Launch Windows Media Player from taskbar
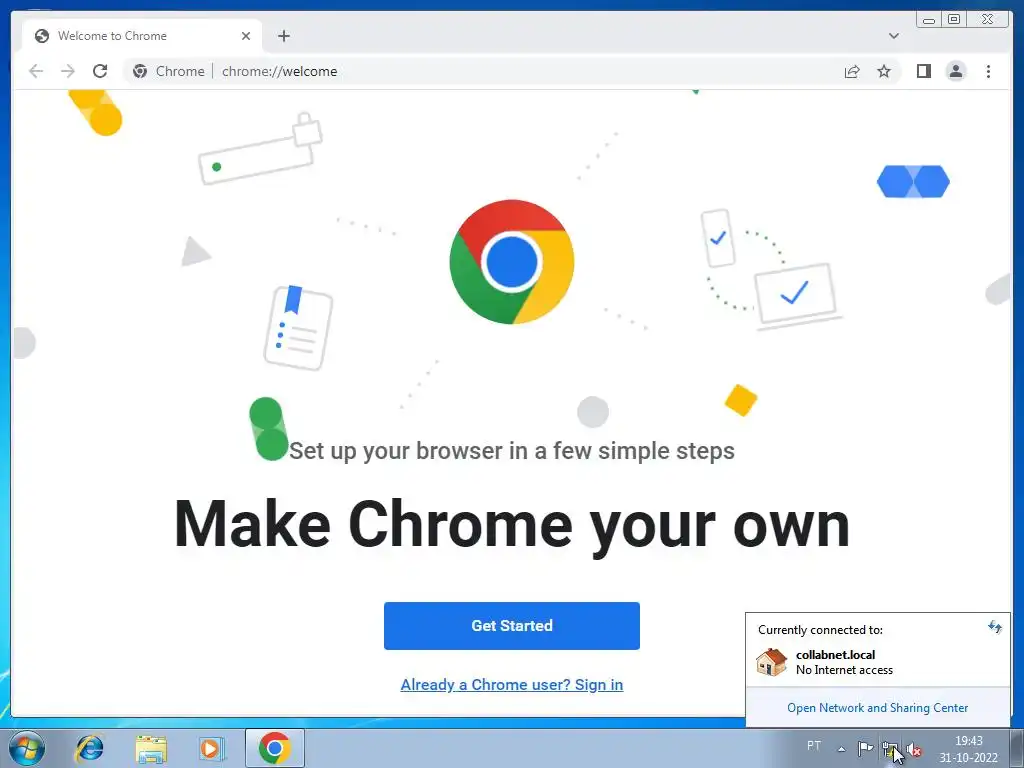 (x=212, y=748)
